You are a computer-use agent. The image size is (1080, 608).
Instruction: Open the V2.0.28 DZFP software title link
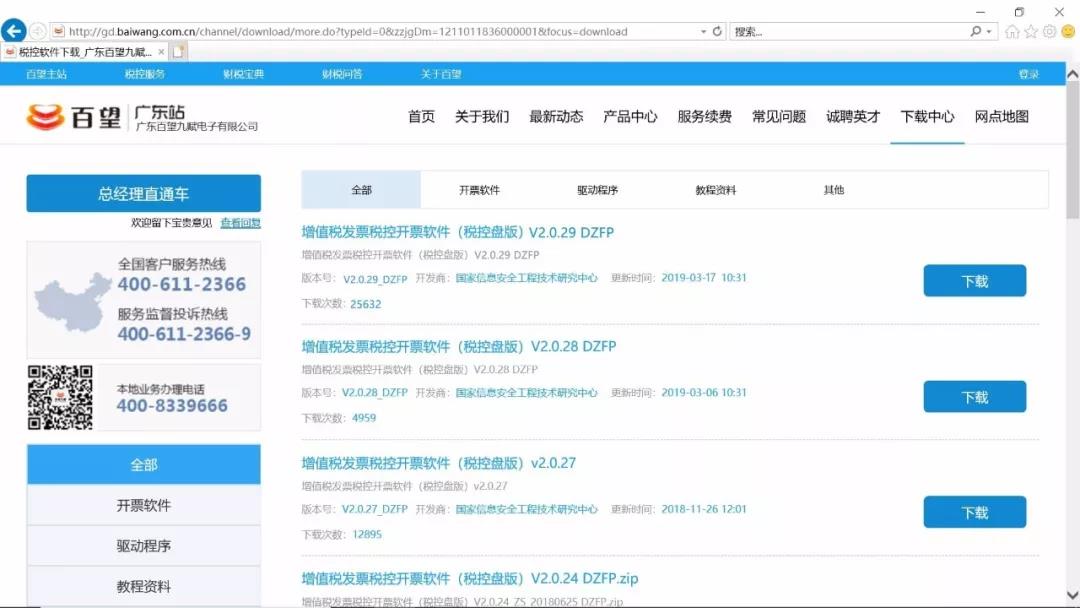click(459, 346)
